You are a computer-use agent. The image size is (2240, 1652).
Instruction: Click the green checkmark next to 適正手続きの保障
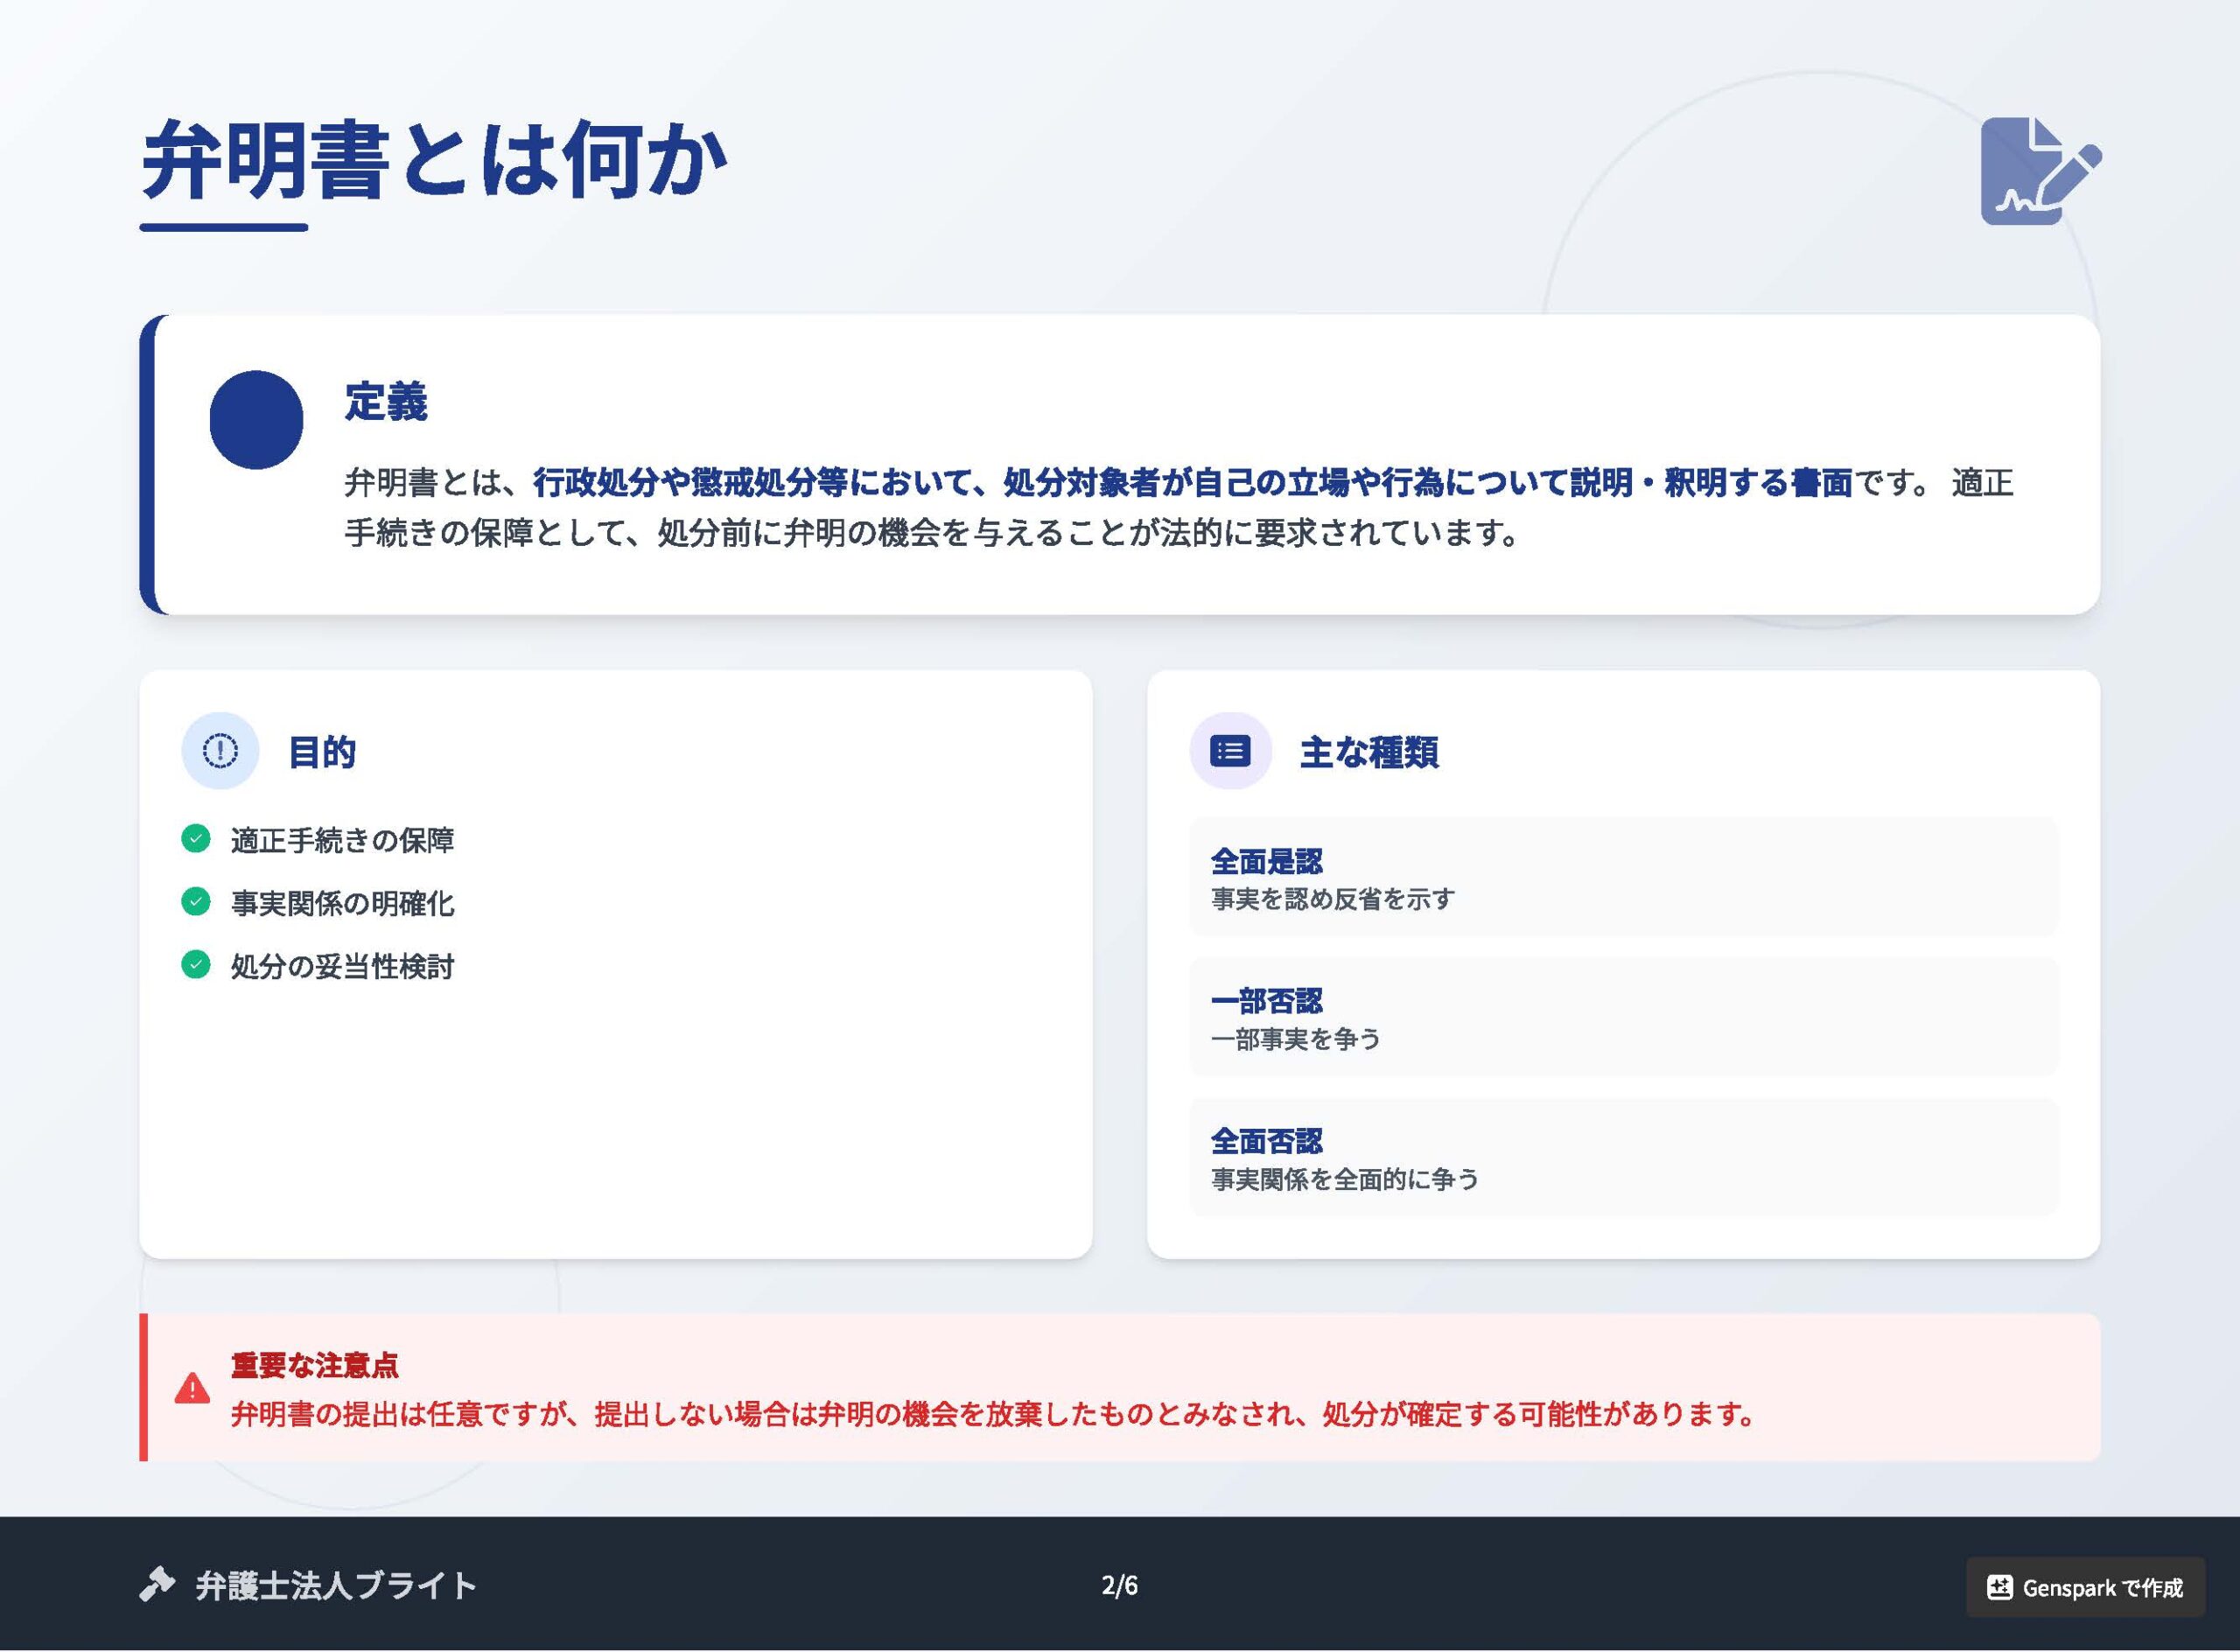(x=196, y=839)
